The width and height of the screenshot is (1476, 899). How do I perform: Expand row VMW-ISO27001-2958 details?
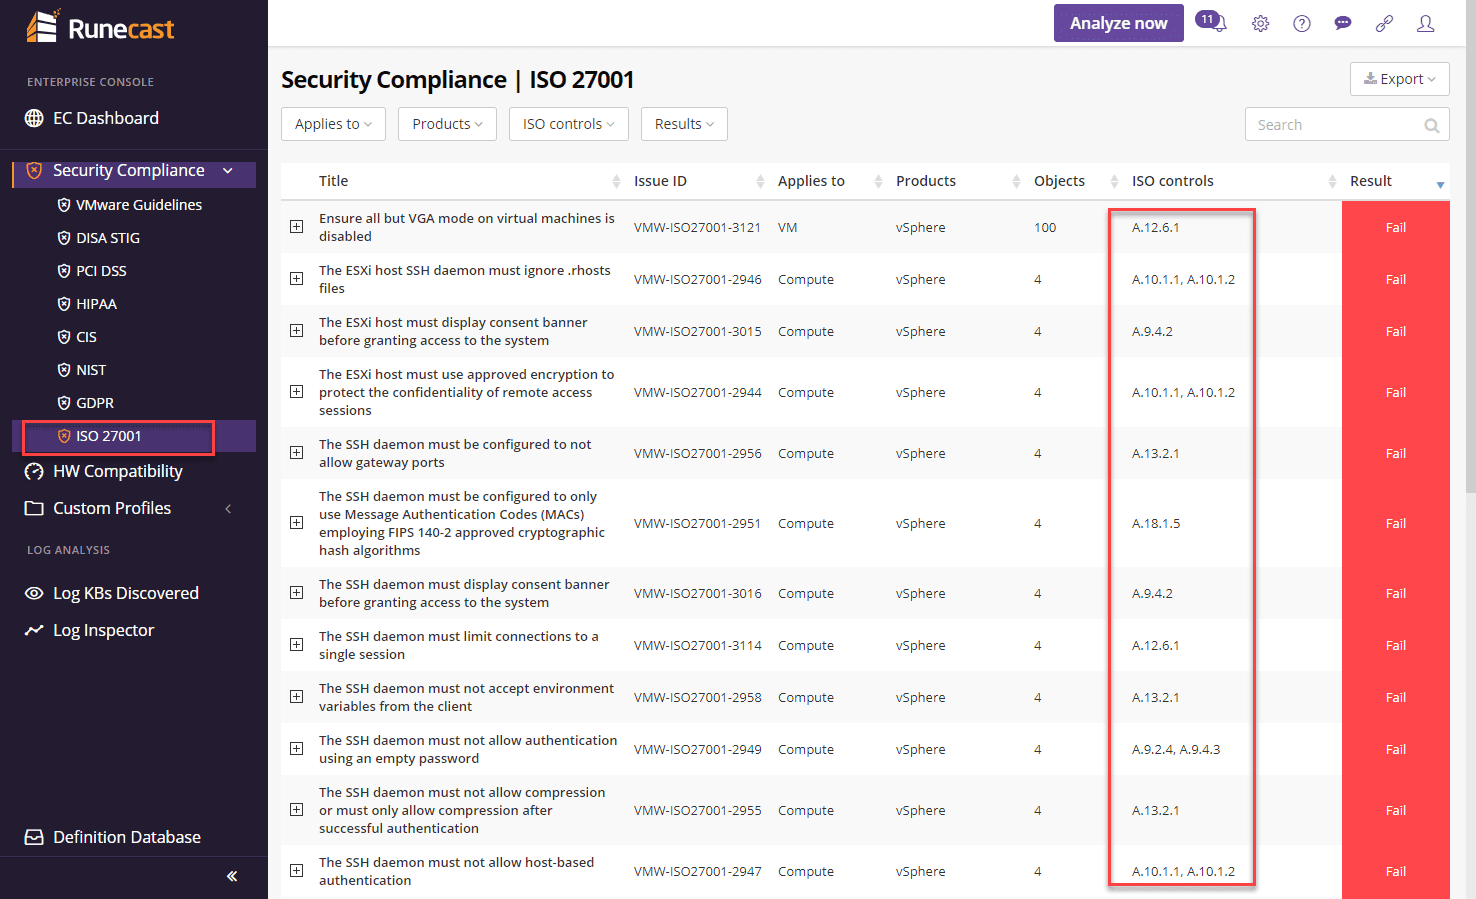tap(296, 697)
